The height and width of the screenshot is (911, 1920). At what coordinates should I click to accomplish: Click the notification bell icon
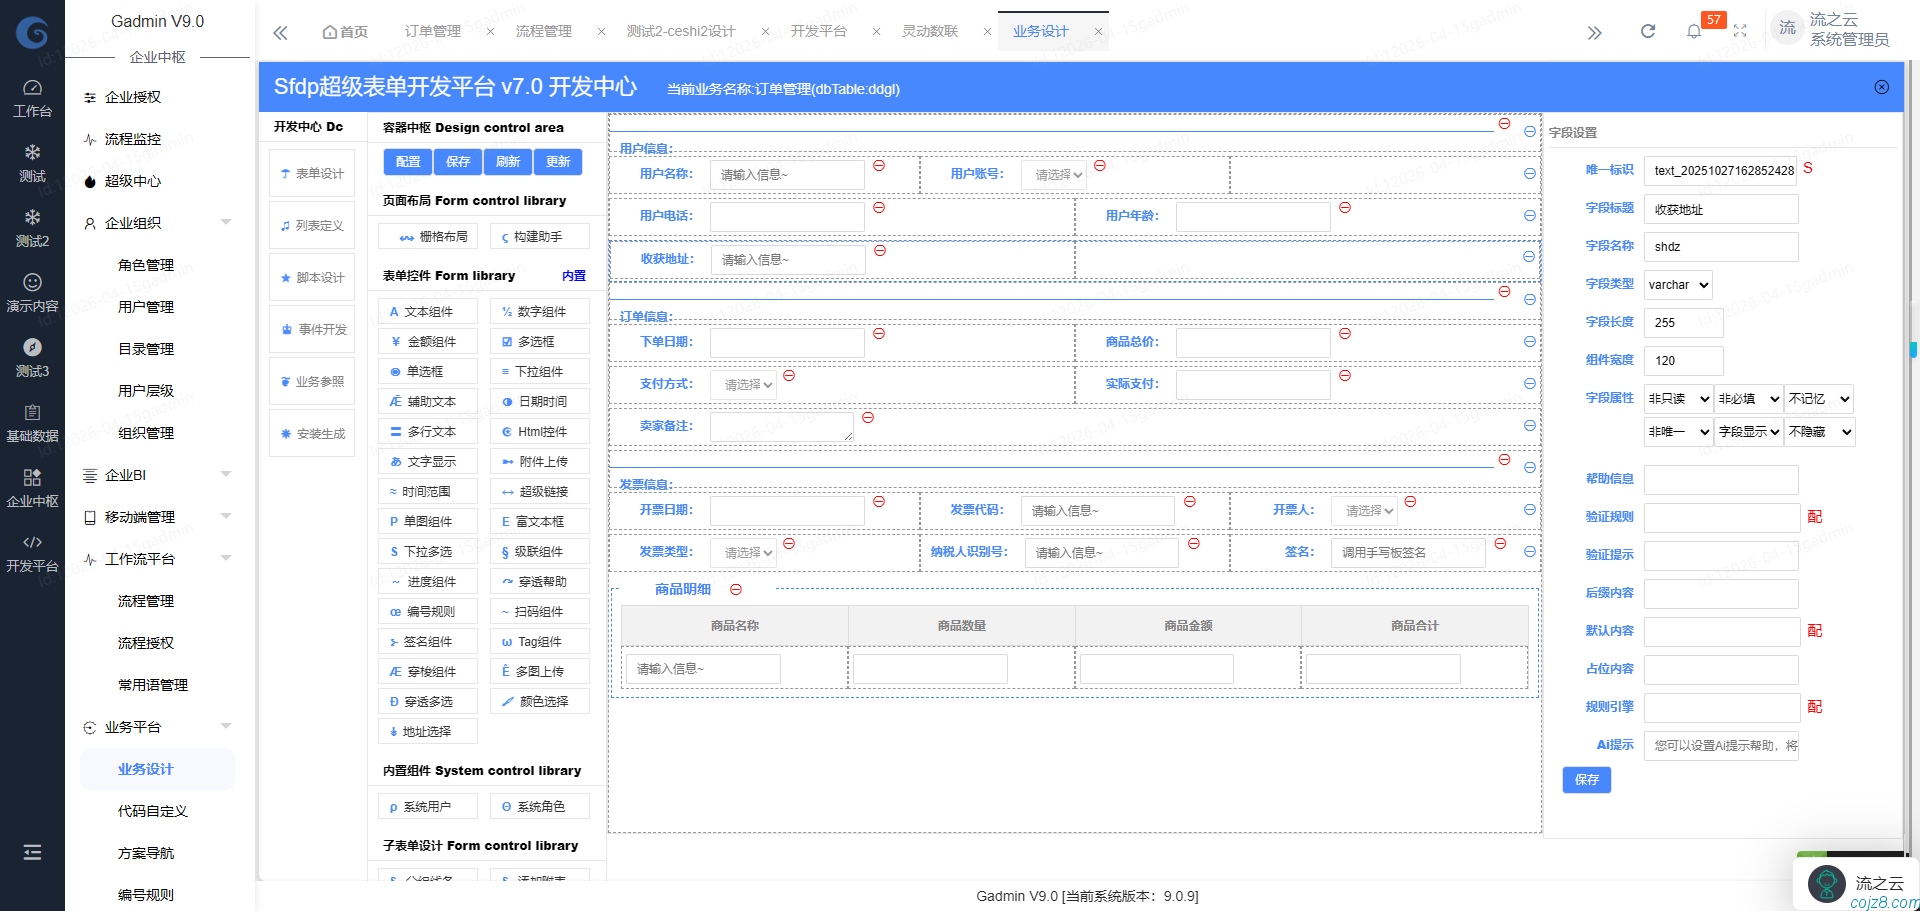pyautogui.click(x=1693, y=31)
